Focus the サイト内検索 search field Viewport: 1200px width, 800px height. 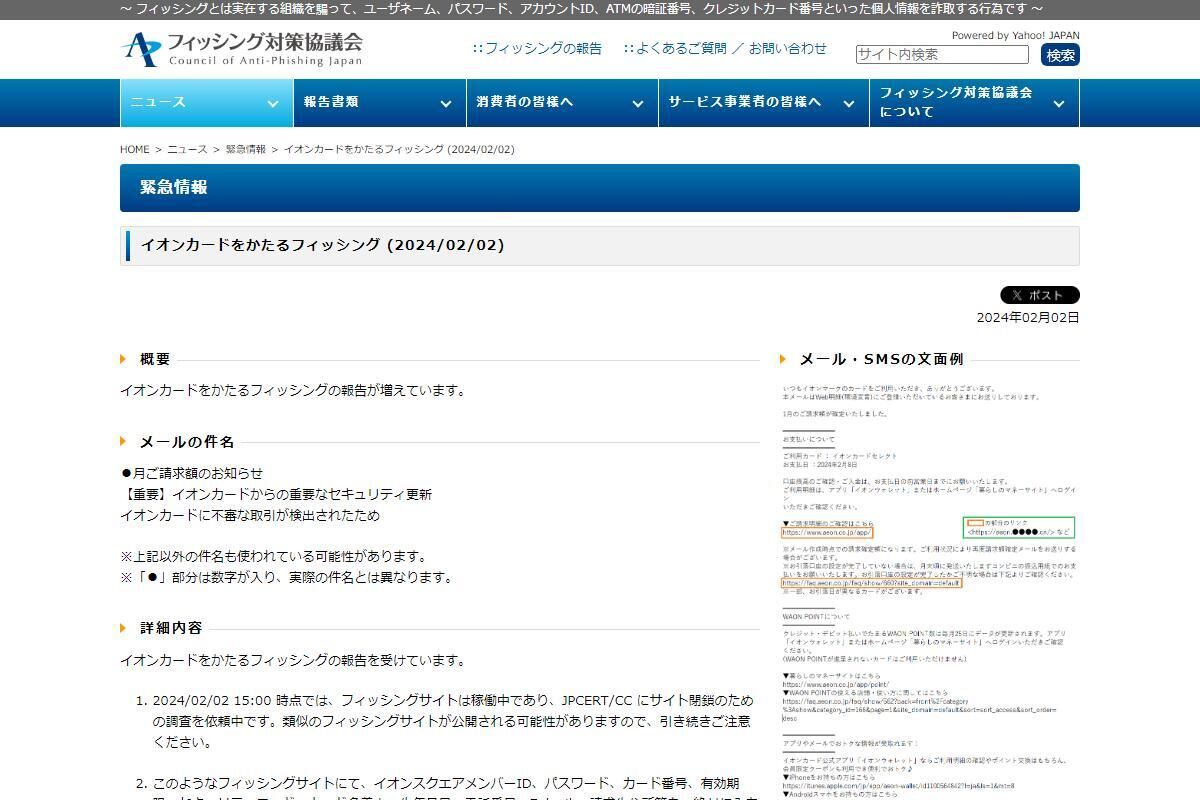click(942, 54)
